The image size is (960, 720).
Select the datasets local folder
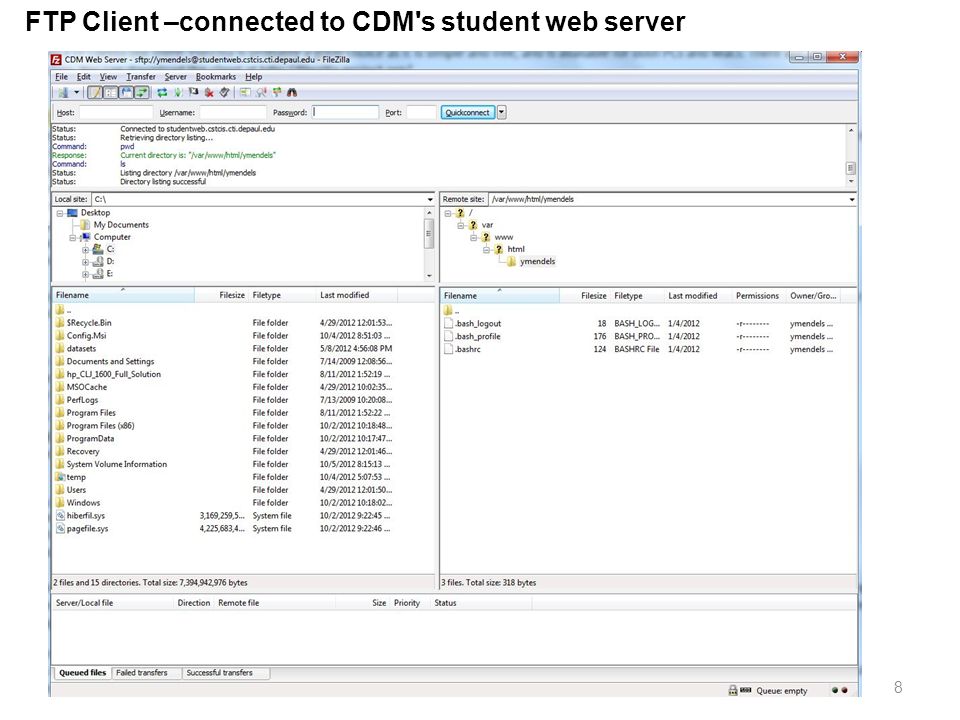tap(81, 348)
